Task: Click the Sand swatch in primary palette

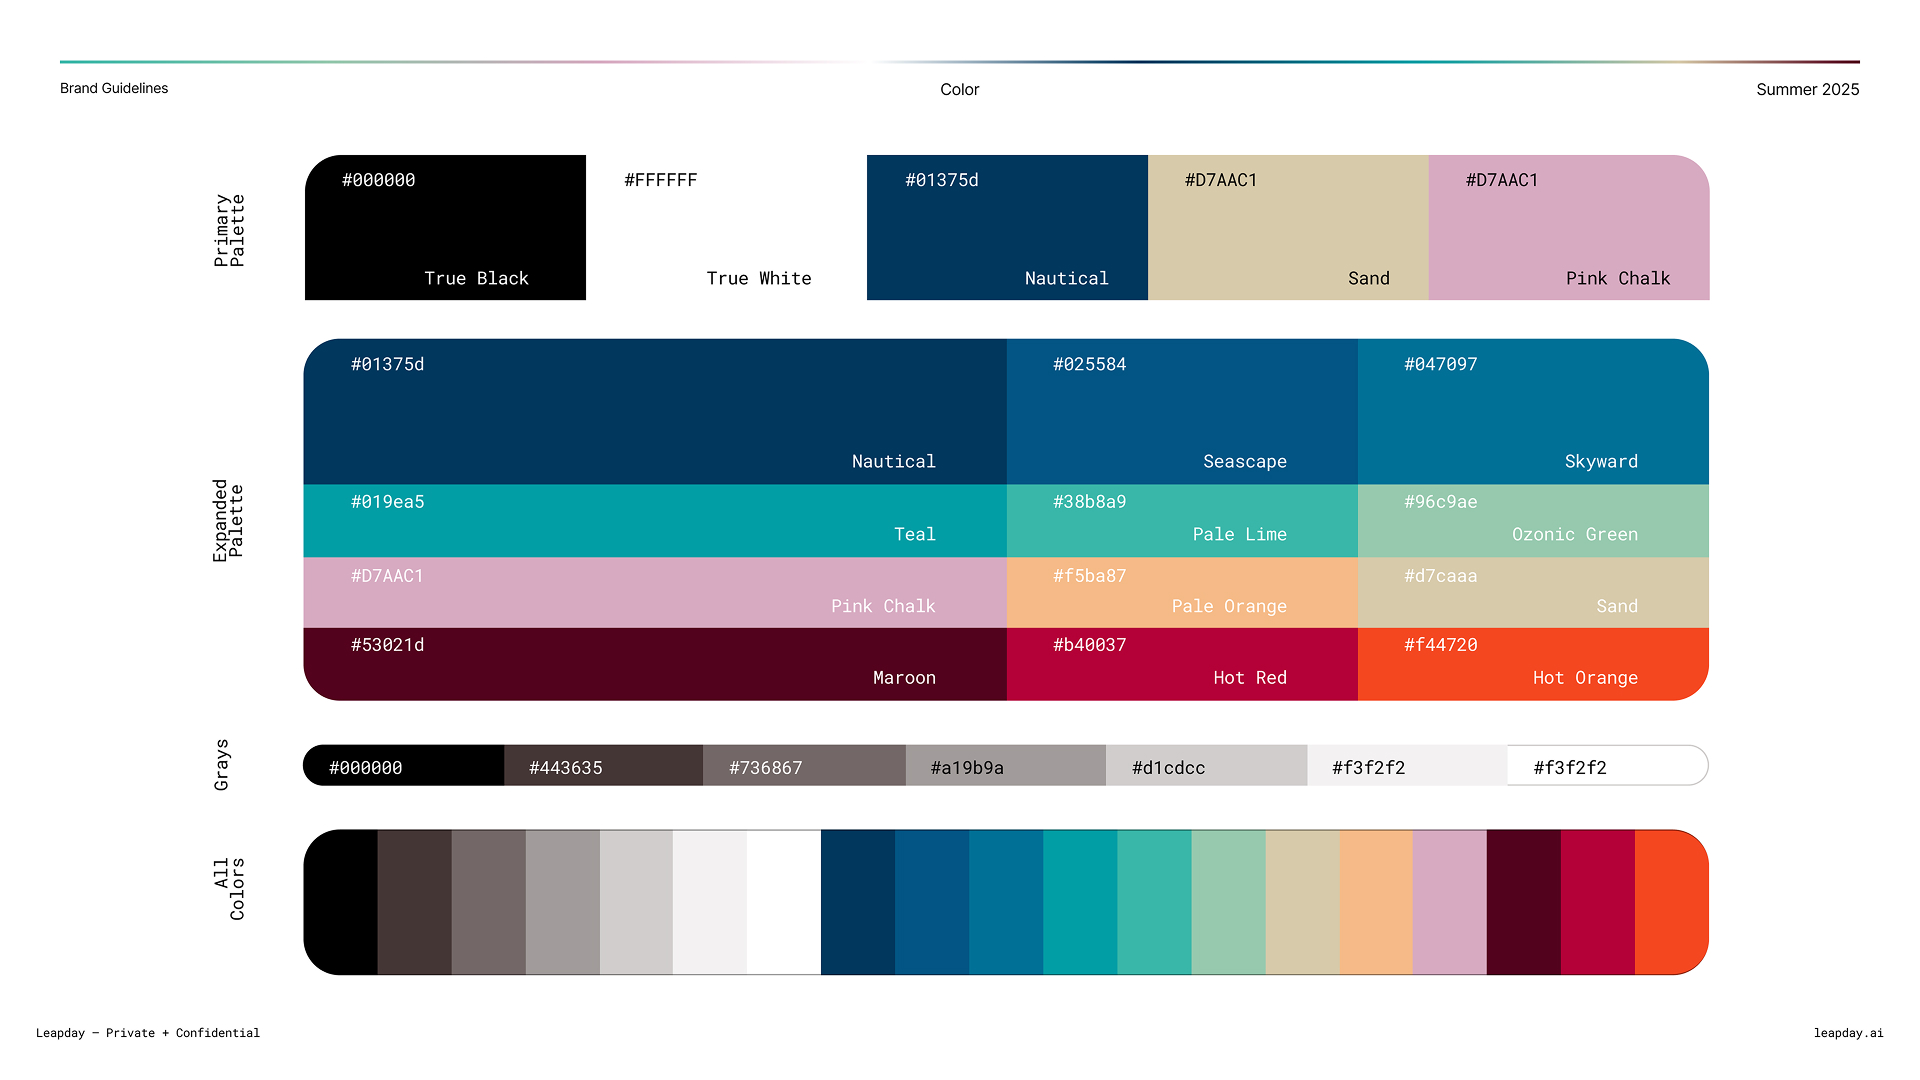Action: [1287, 228]
